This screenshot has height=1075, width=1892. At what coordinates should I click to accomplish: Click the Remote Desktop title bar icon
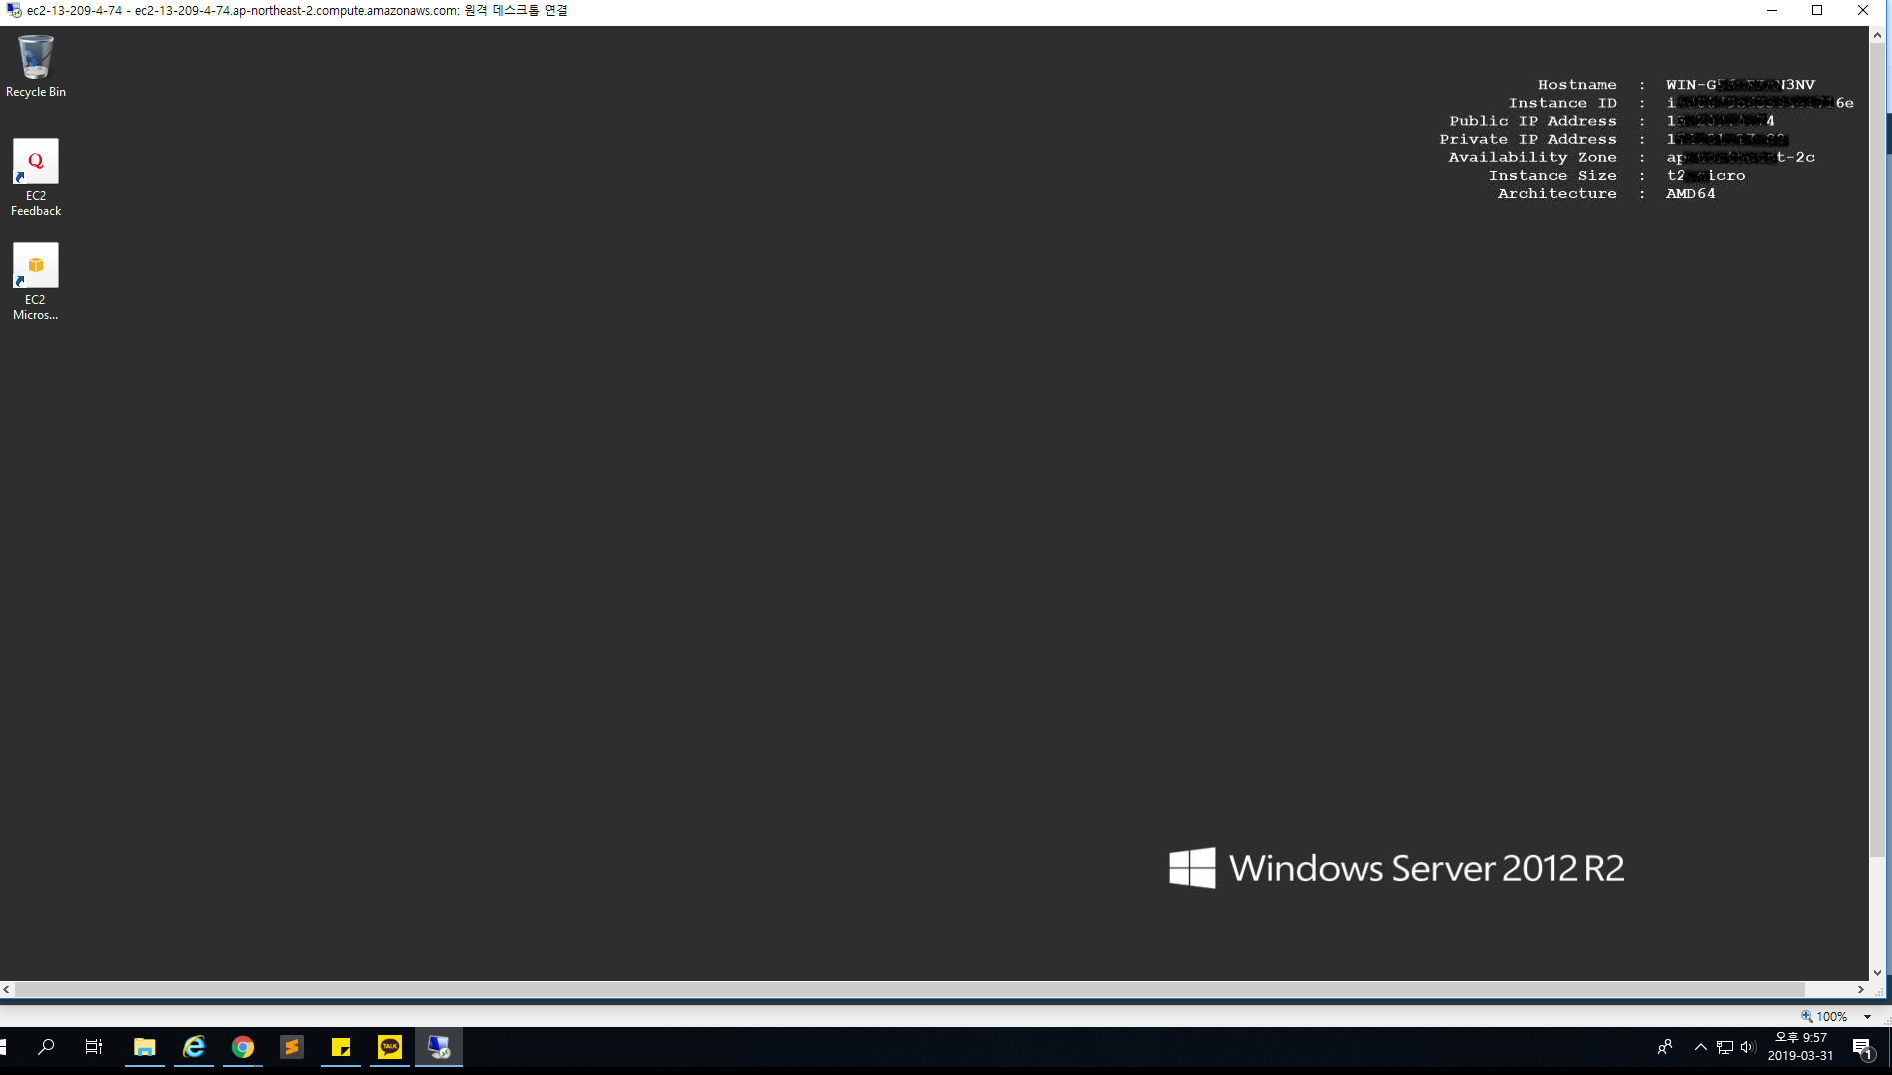[13, 10]
